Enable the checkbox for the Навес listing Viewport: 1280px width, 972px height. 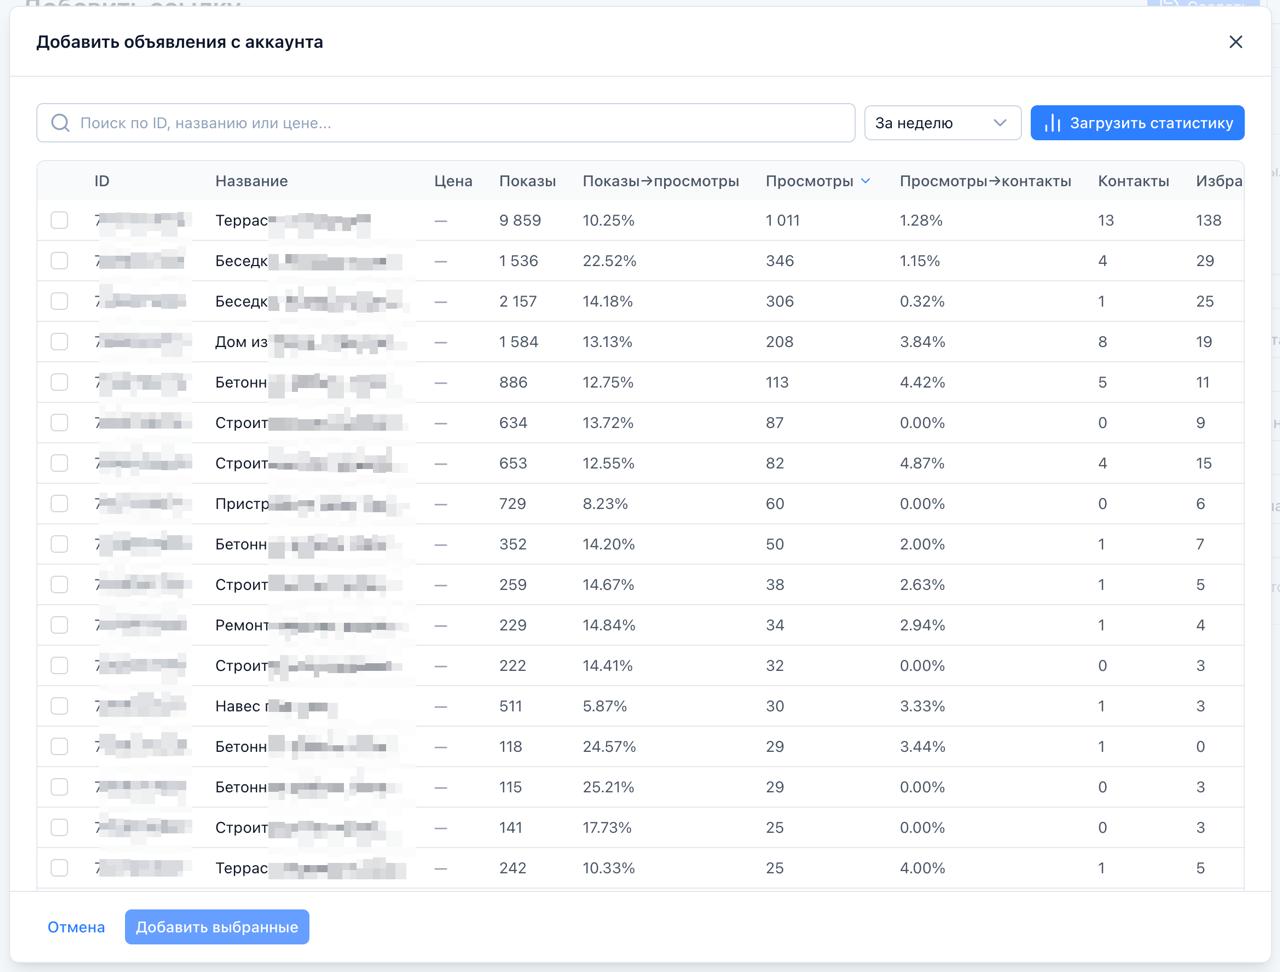tap(60, 706)
